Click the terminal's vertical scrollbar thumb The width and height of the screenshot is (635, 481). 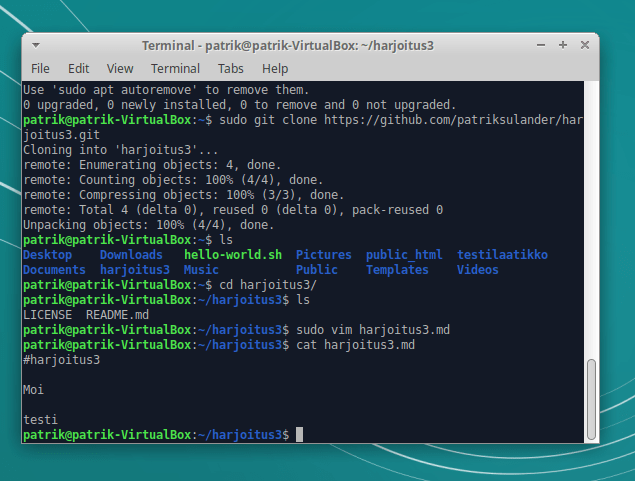coord(591,400)
